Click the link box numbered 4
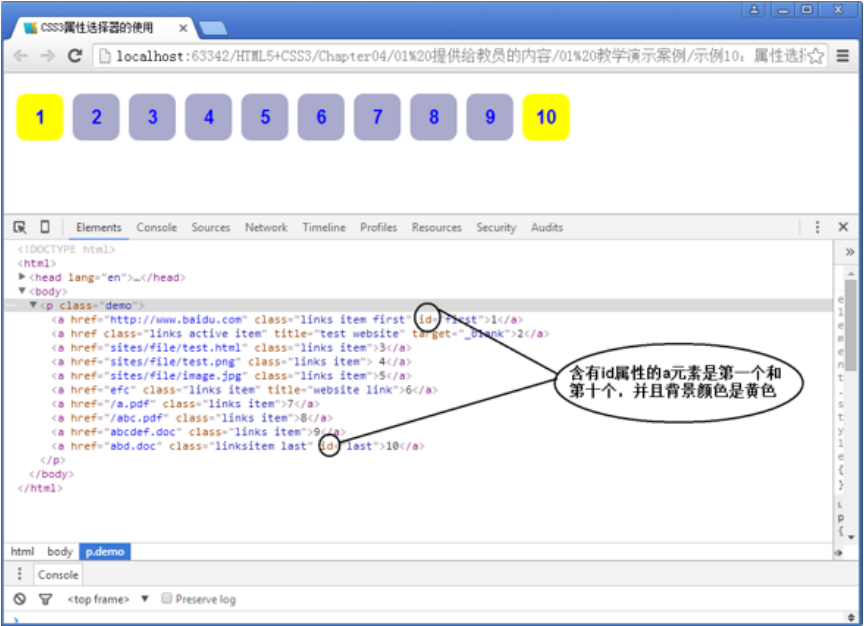Viewport: 864px width, 626px height. (208, 117)
